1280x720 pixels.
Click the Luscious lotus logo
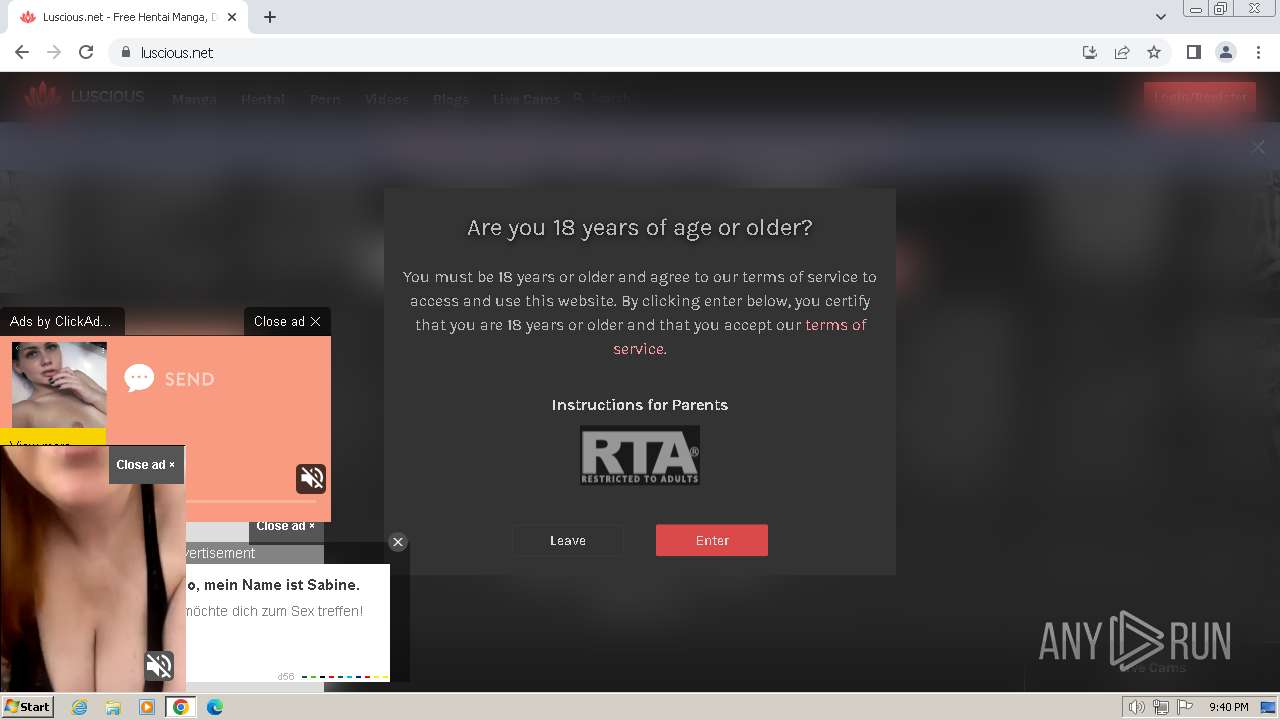[x=43, y=97]
